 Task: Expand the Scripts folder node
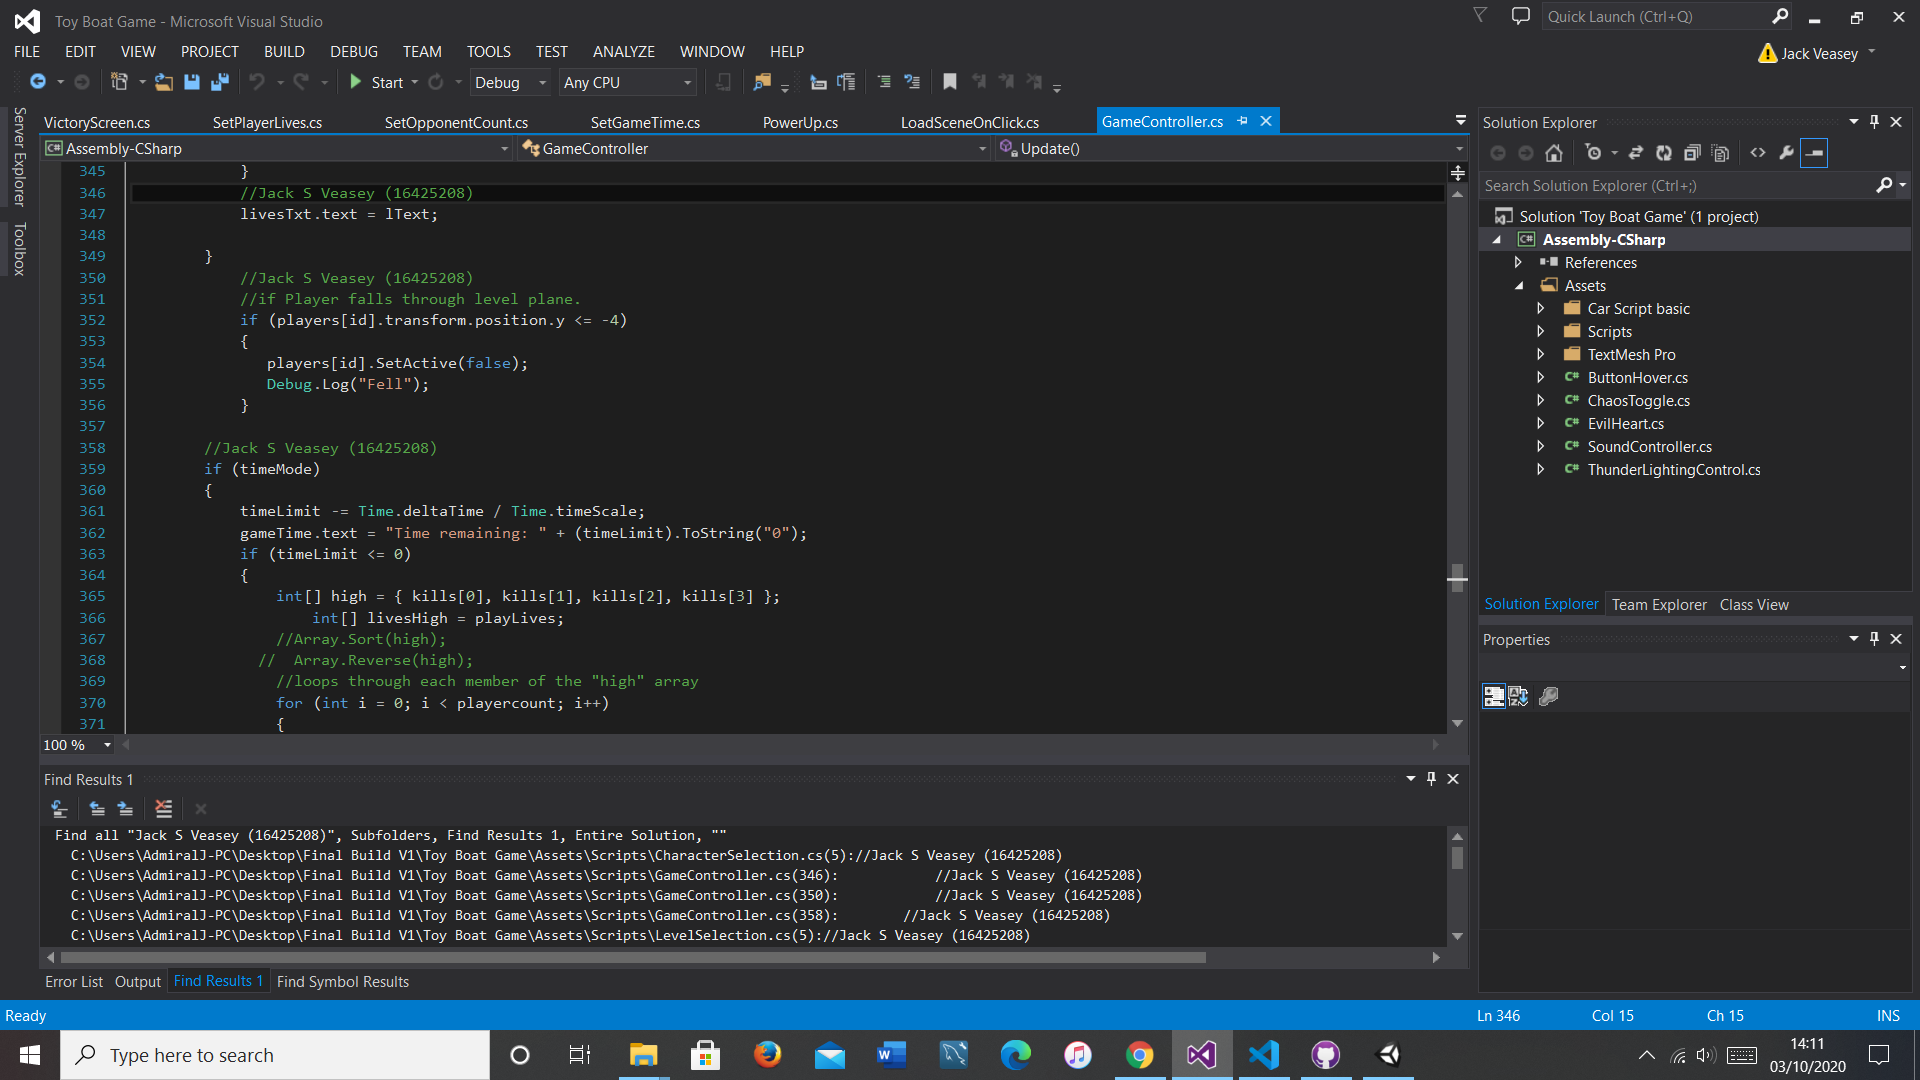[1541, 331]
